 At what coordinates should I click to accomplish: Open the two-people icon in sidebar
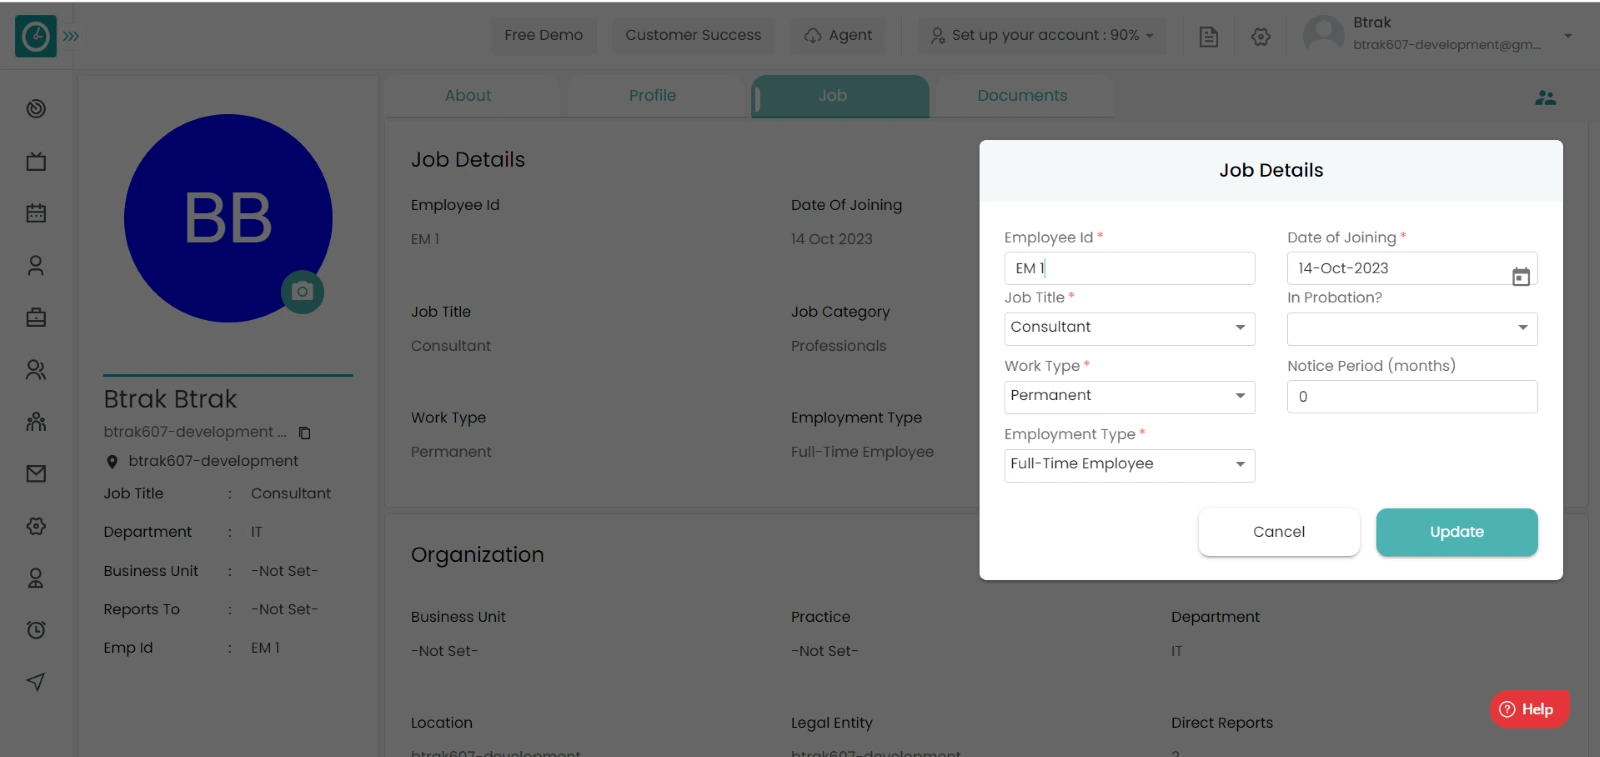coord(36,369)
